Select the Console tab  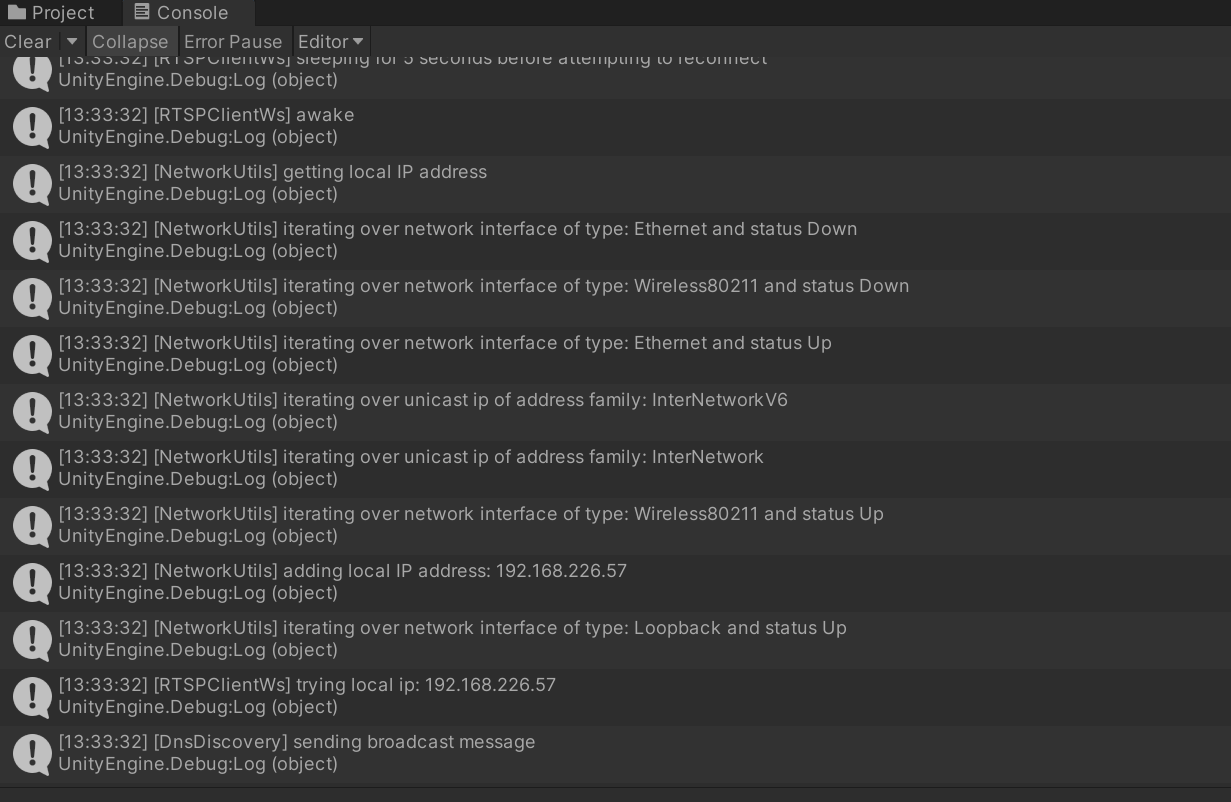[x=181, y=13]
